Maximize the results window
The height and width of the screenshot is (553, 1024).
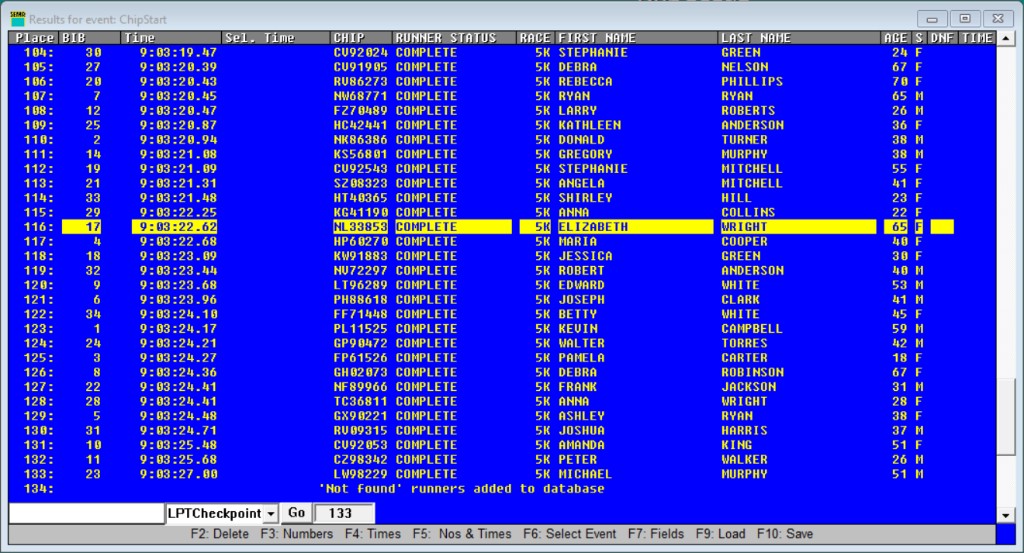pyautogui.click(x=965, y=19)
